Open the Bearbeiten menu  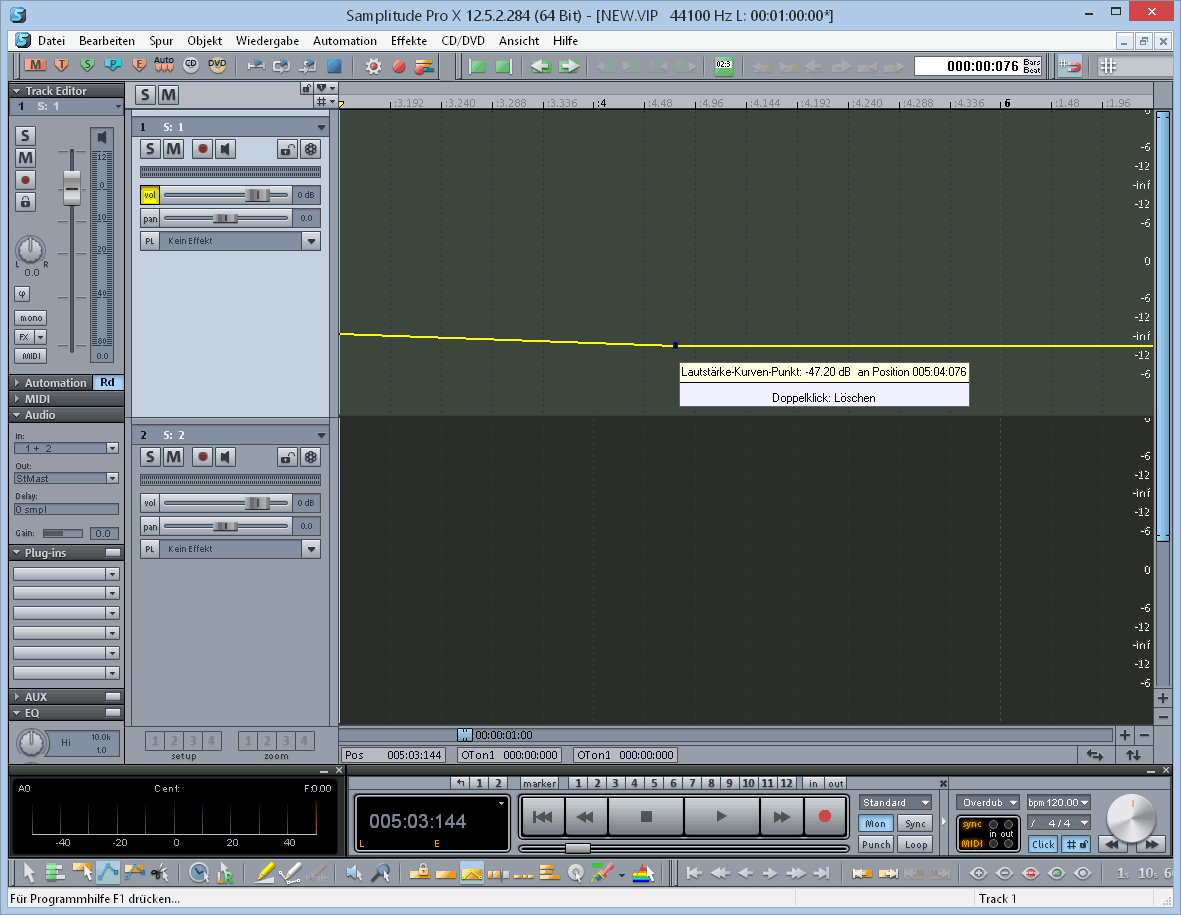[x=107, y=41]
